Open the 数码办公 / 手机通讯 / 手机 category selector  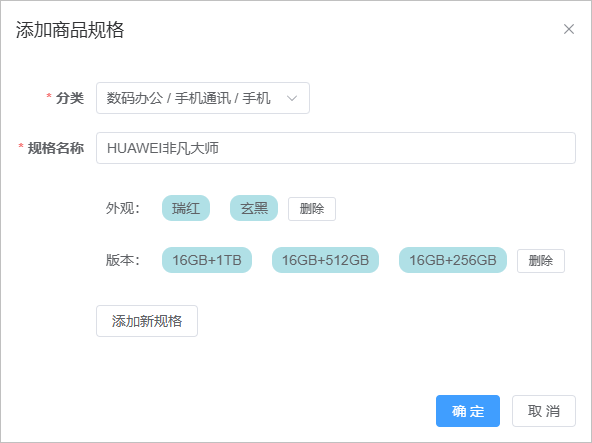click(x=203, y=98)
